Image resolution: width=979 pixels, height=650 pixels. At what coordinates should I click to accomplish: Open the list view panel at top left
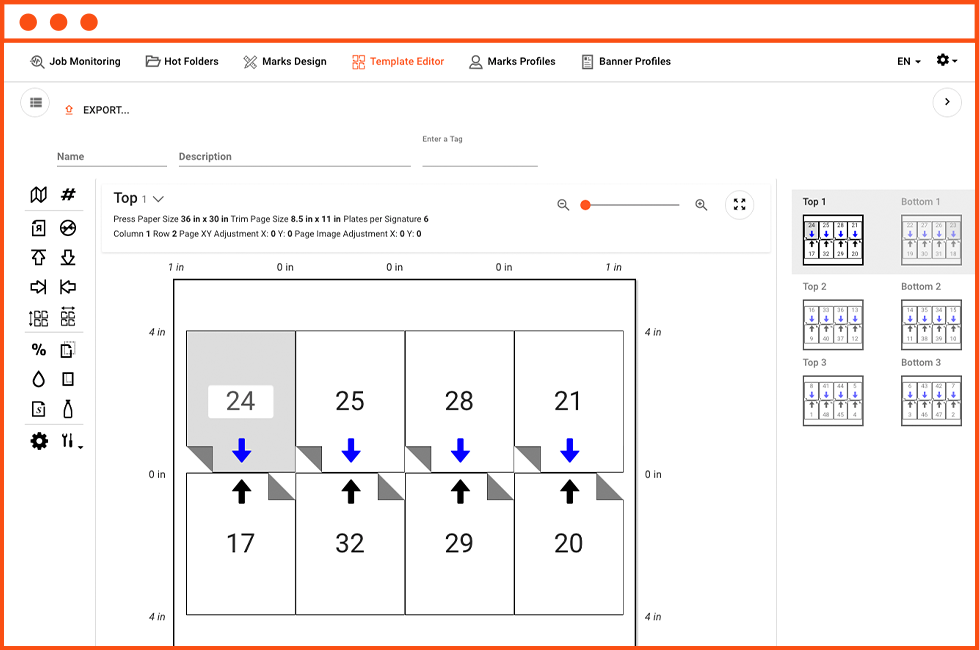pyautogui.click(x=35, y=102)
